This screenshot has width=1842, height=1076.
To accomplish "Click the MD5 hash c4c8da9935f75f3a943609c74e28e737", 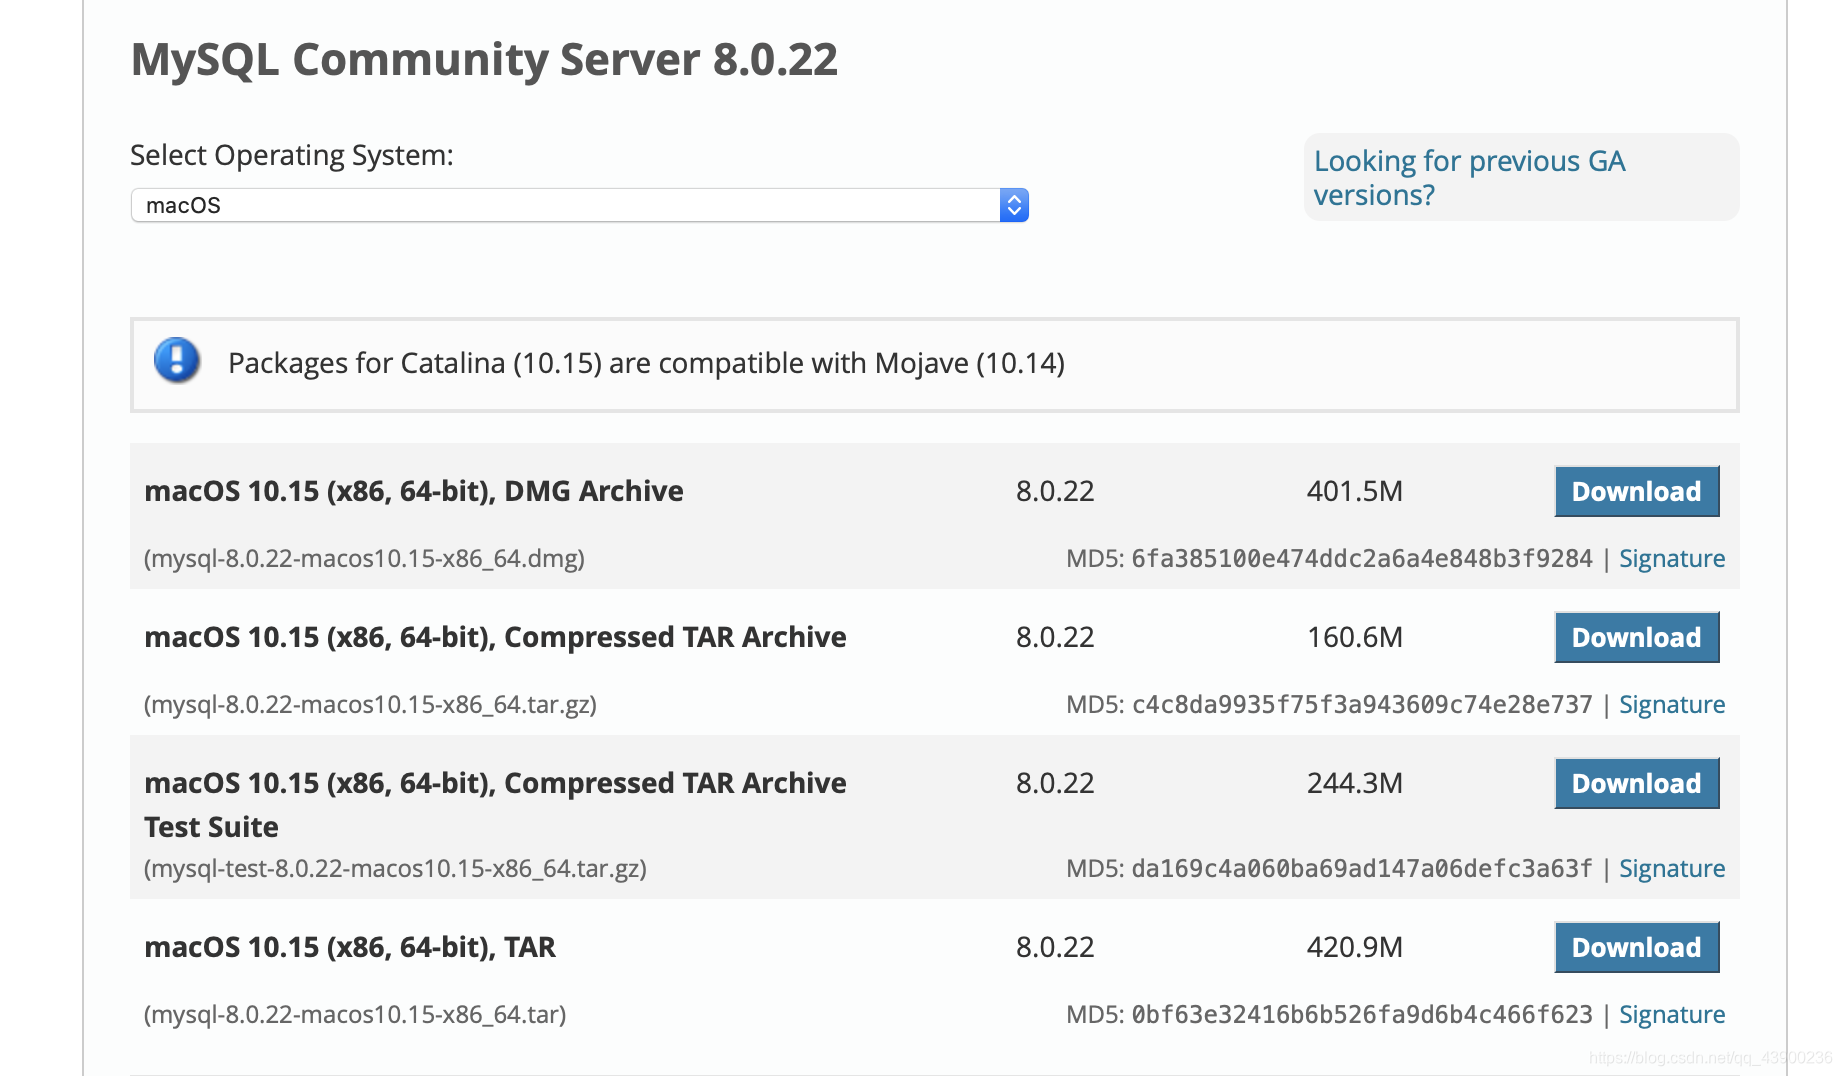I will [1362, 704].
